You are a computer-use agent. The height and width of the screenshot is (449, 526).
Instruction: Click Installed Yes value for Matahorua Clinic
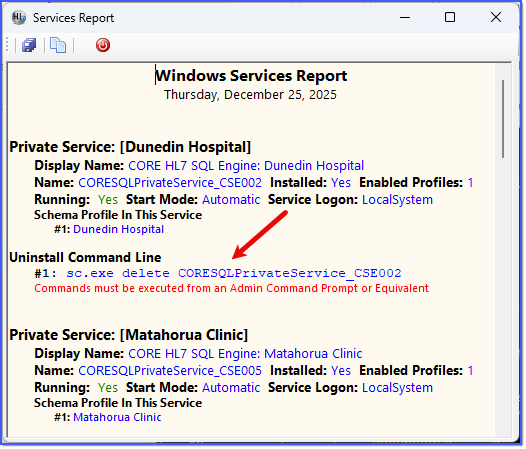341,371
